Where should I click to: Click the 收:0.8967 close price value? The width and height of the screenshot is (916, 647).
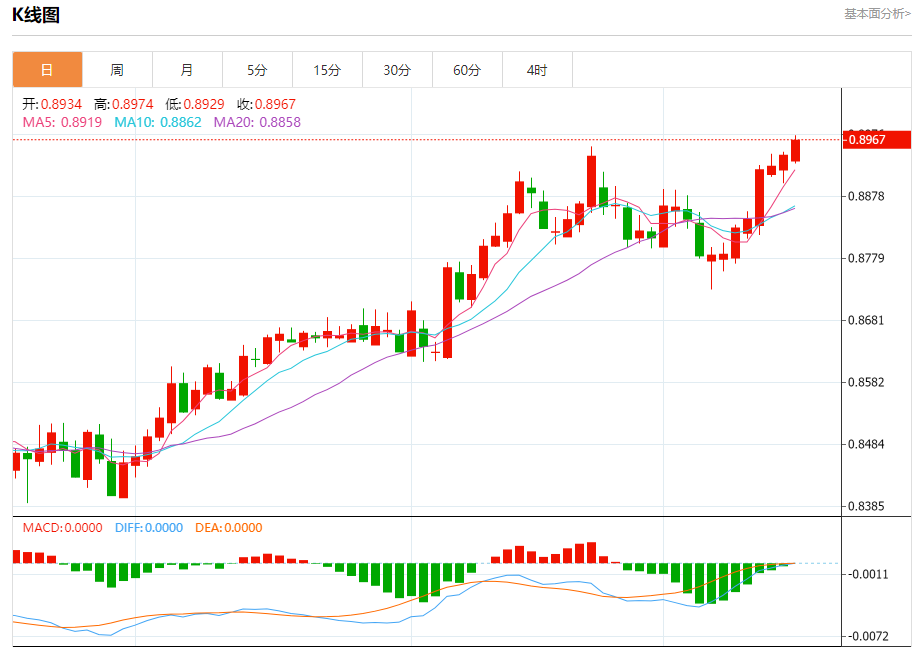click(x=266, y=104)
